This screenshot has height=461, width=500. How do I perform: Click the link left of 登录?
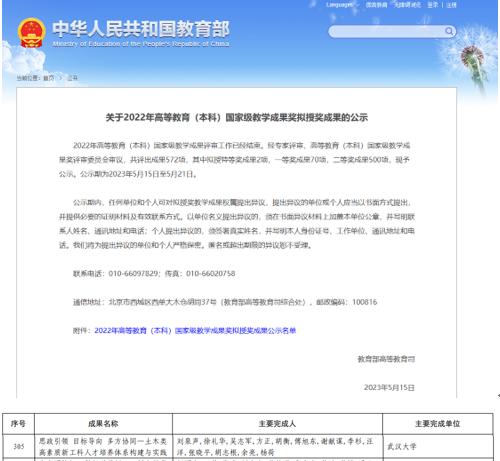[407, 5]
